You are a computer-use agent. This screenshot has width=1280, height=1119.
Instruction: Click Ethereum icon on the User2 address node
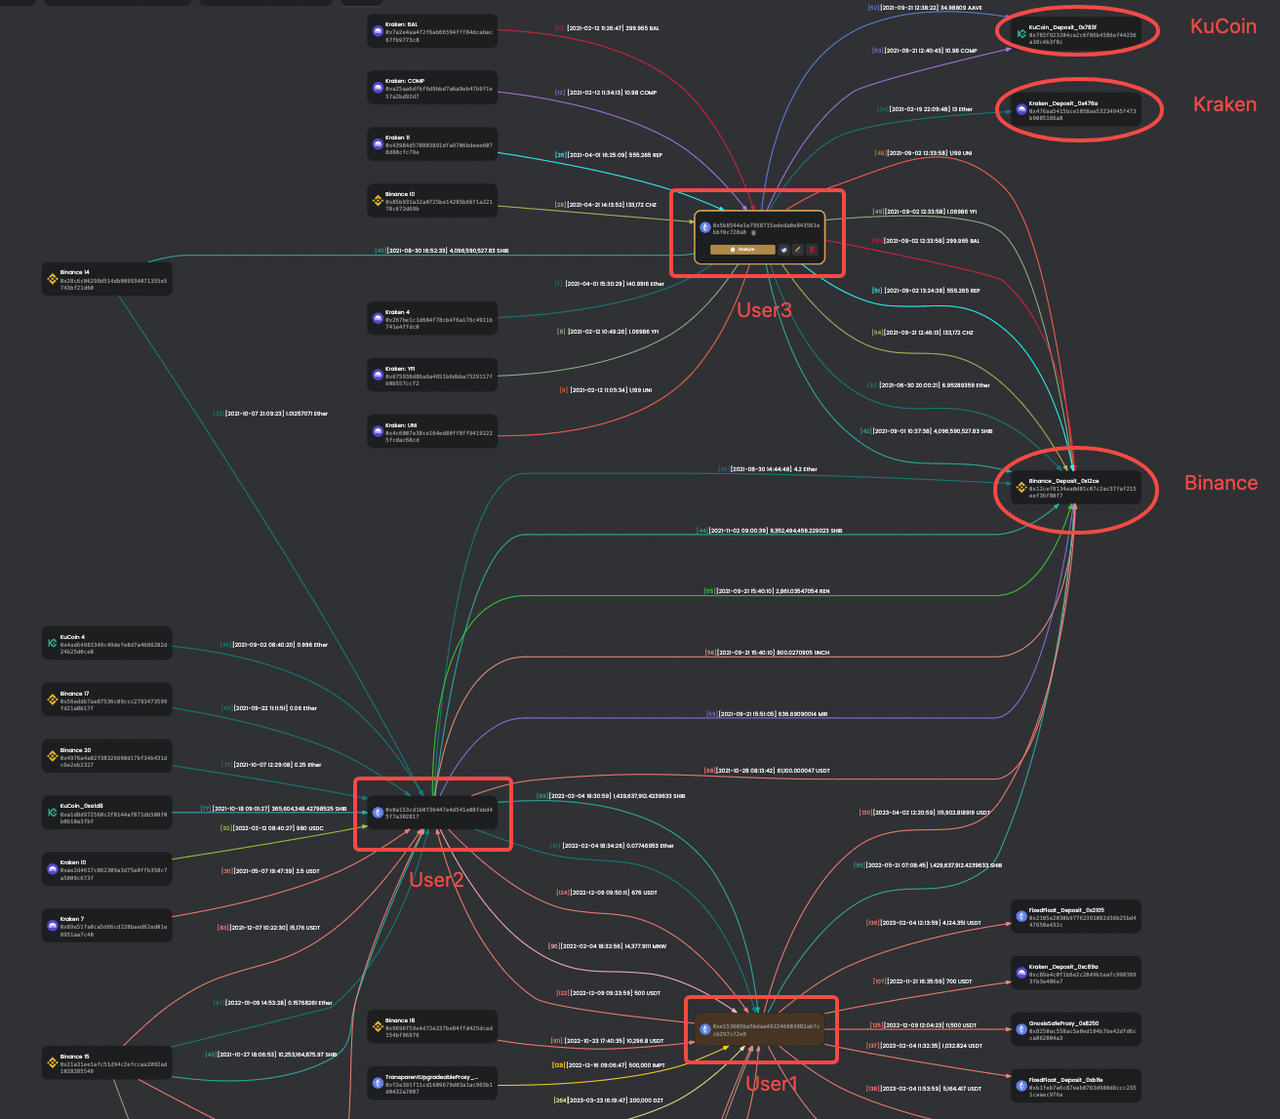pyautogui.click(x=377, y=813)
